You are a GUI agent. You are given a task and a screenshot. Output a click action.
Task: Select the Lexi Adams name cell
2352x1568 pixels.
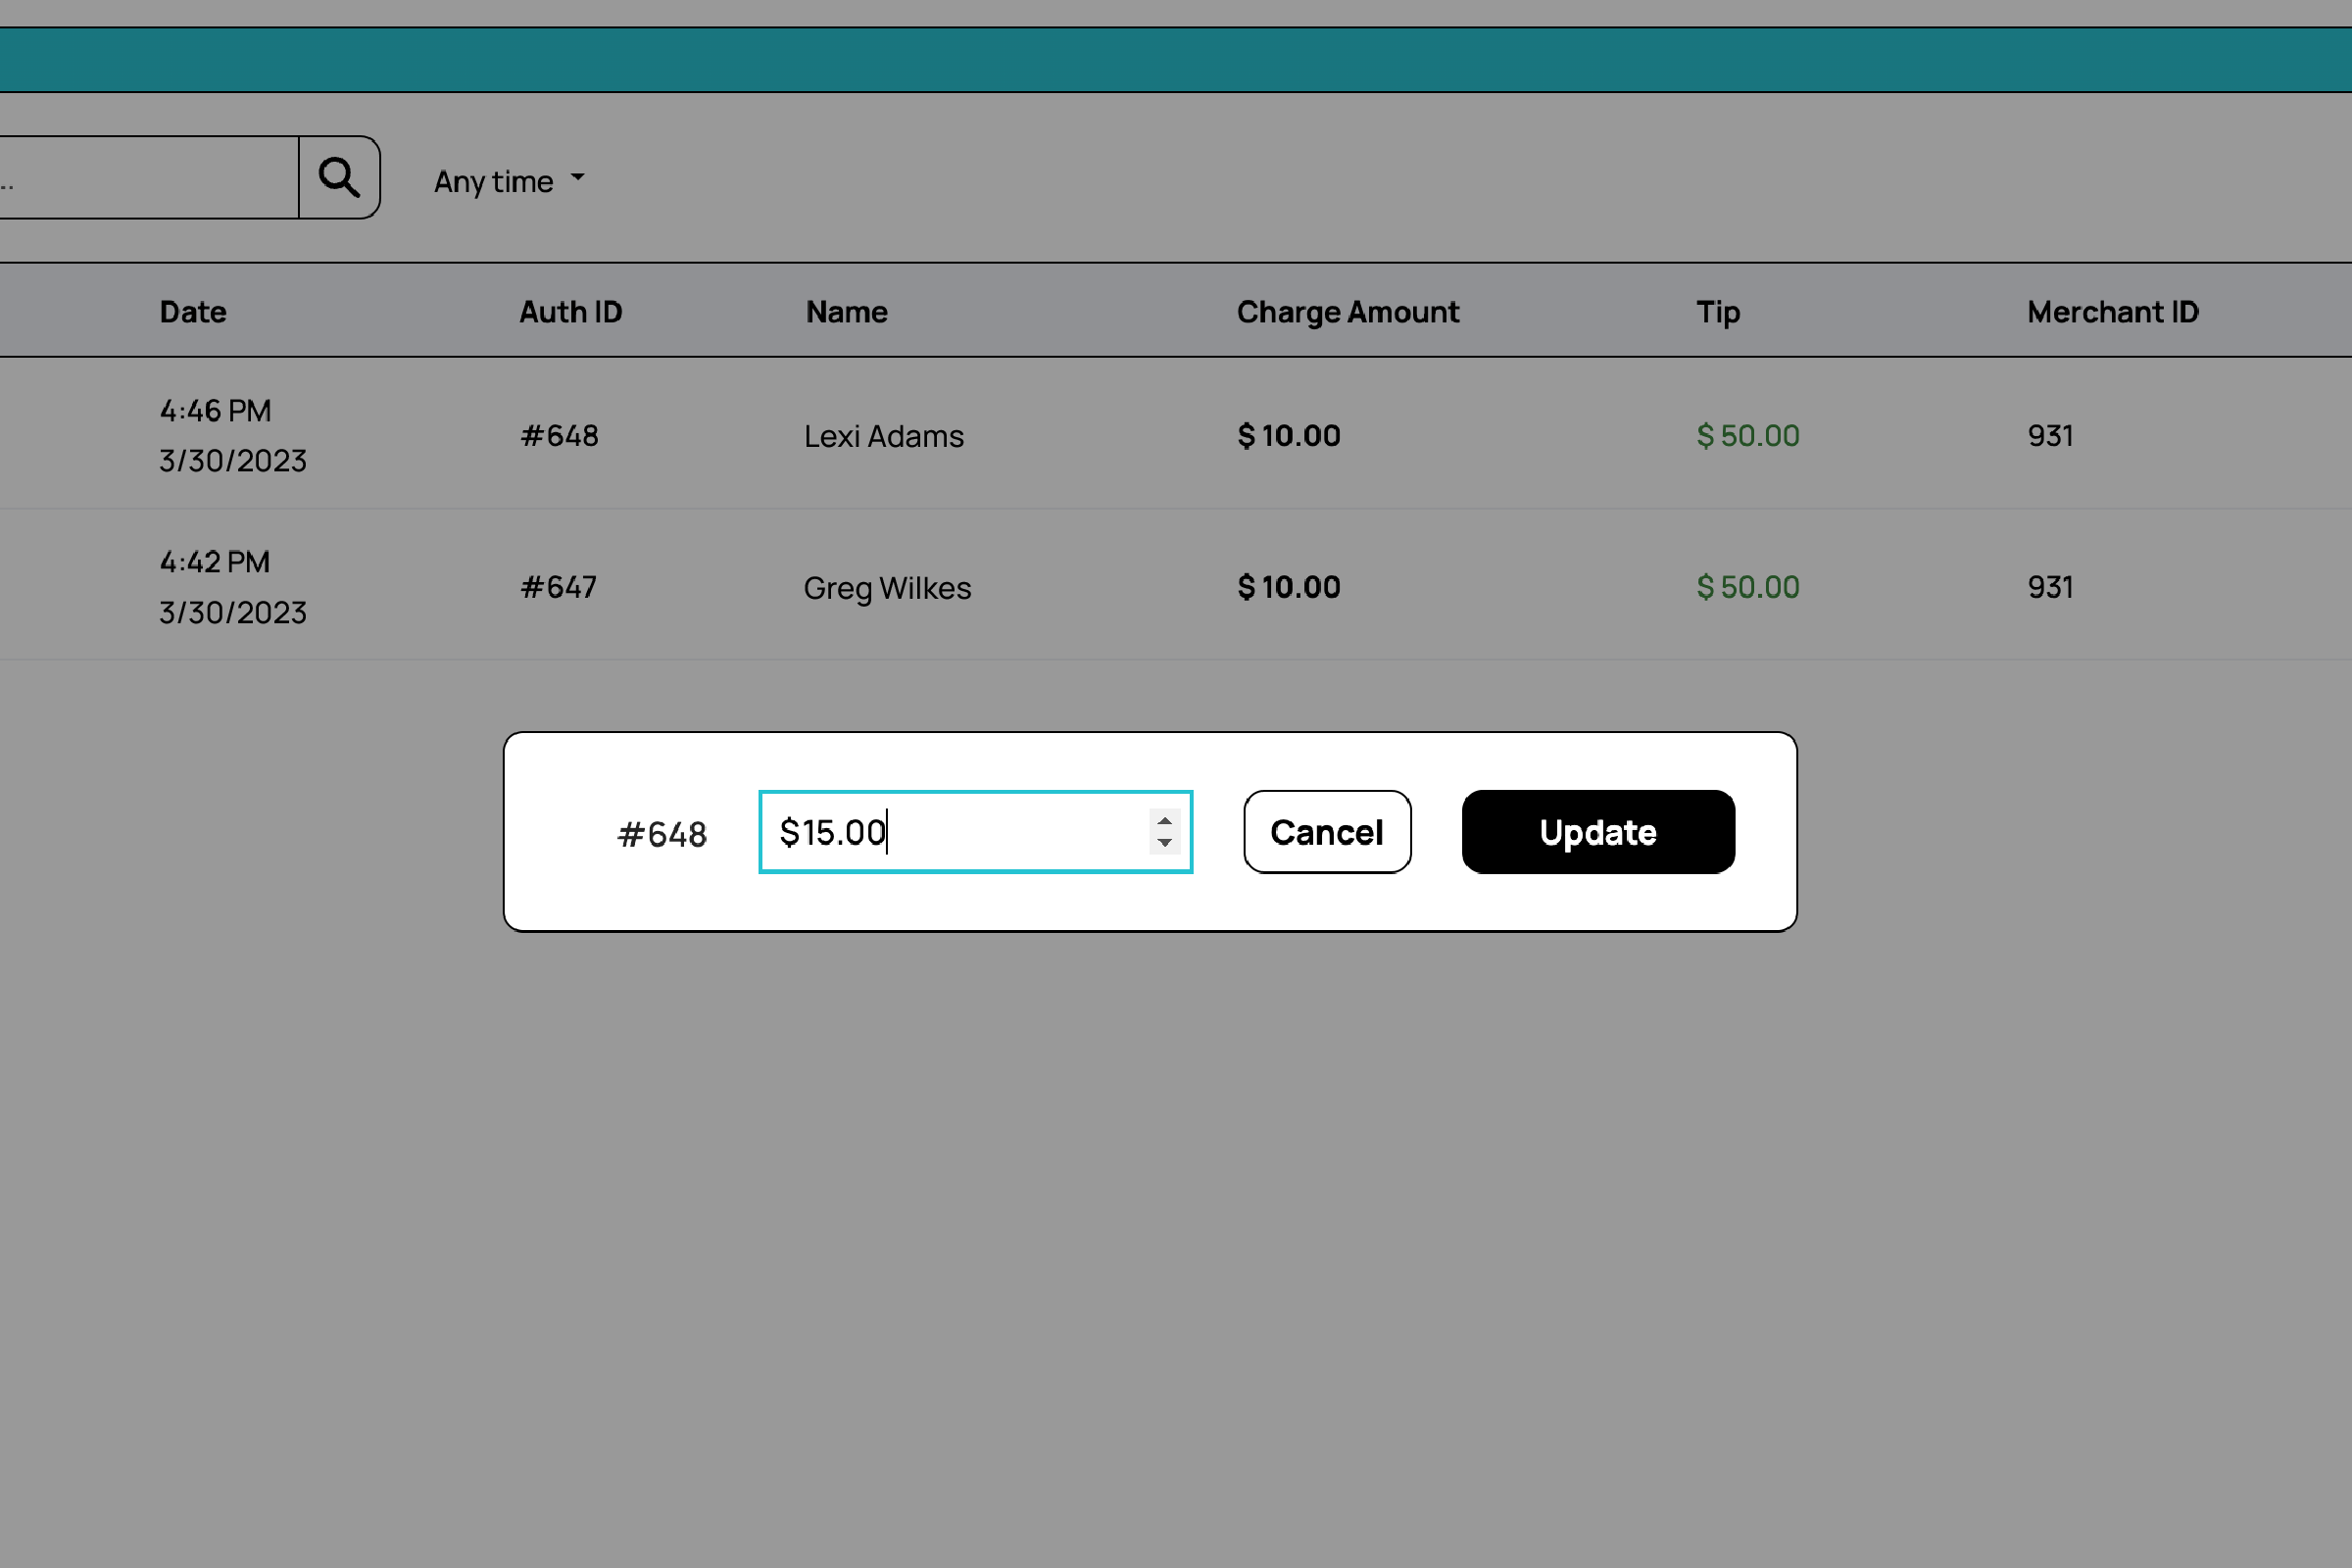[x=883, y=436]
